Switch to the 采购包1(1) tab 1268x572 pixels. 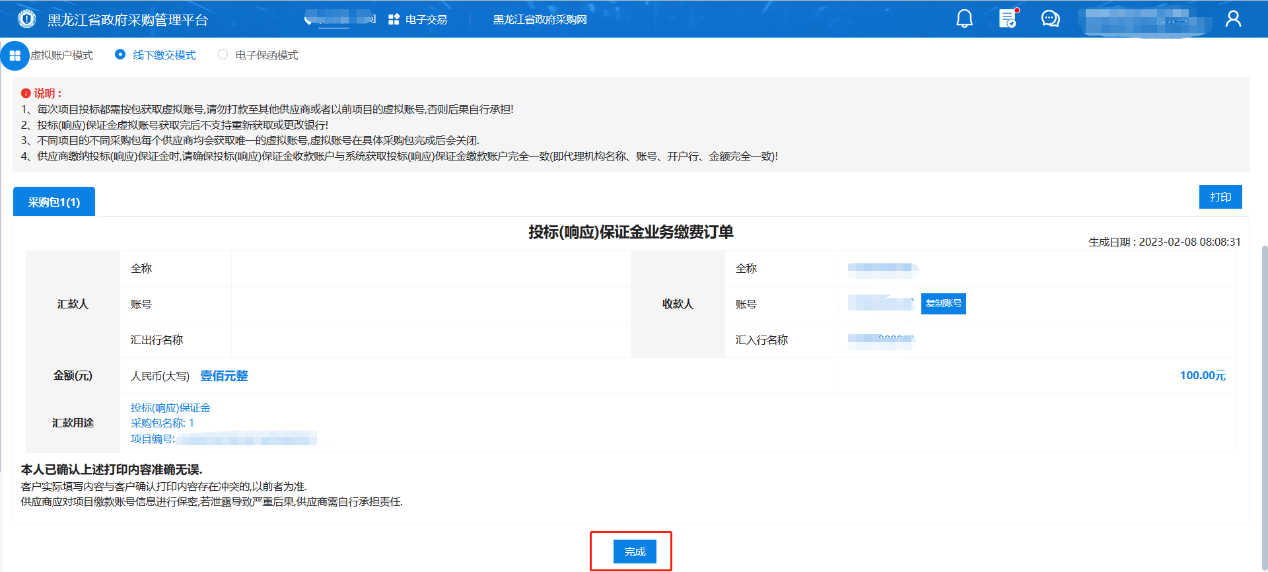(54, 201)
